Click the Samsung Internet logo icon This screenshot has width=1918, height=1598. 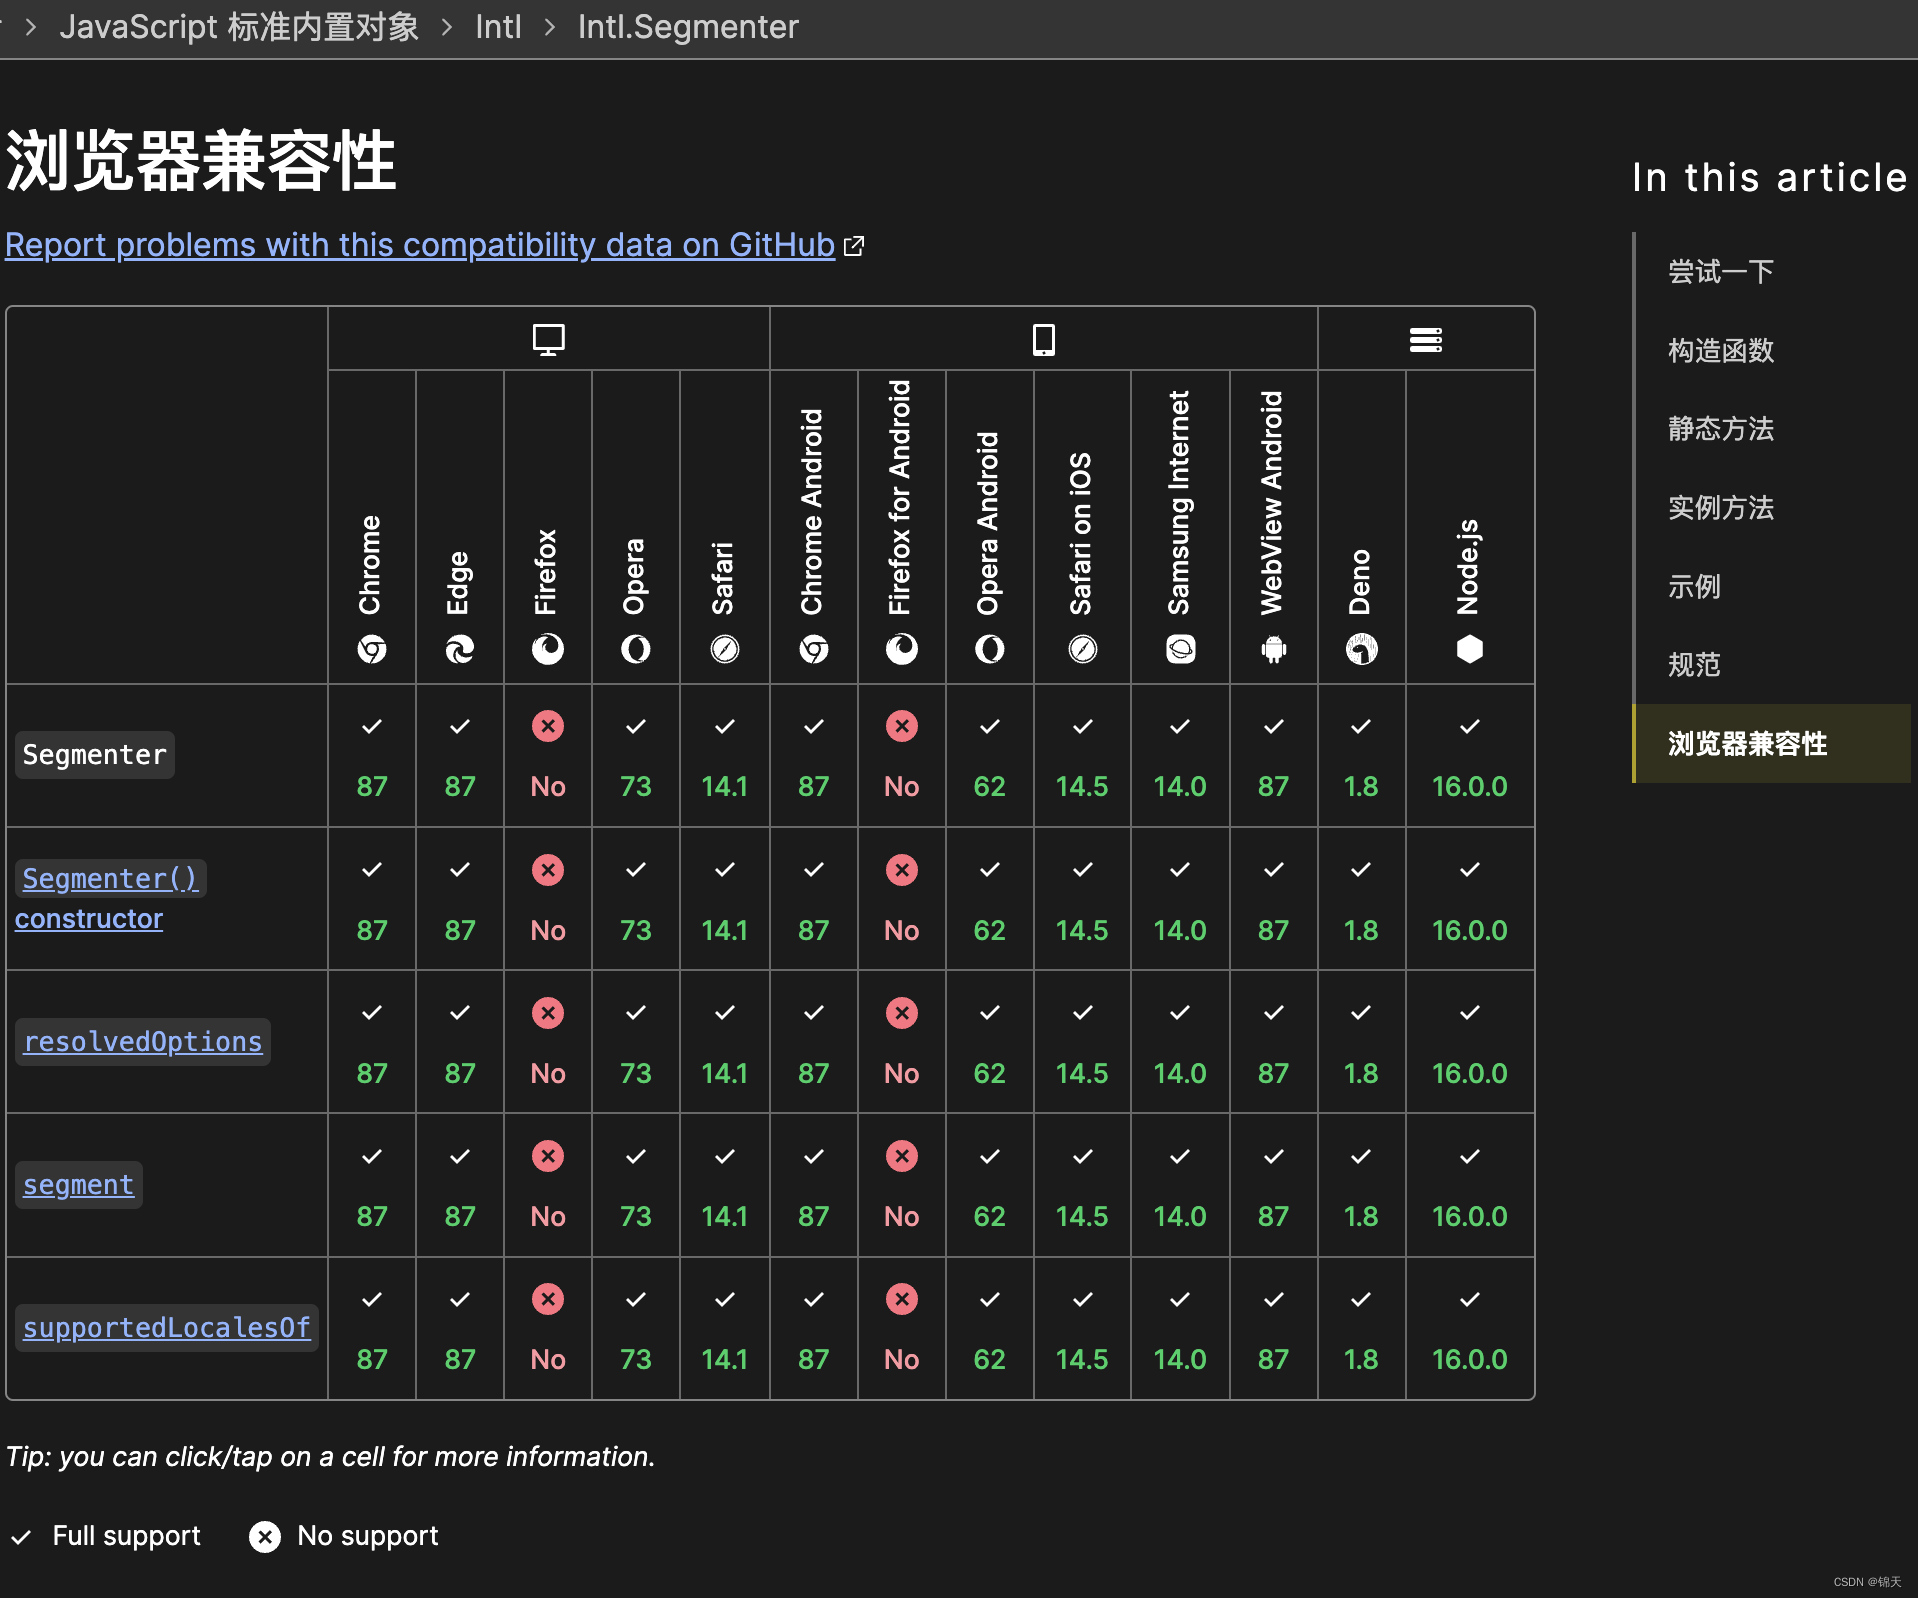tap(1181, 650)
